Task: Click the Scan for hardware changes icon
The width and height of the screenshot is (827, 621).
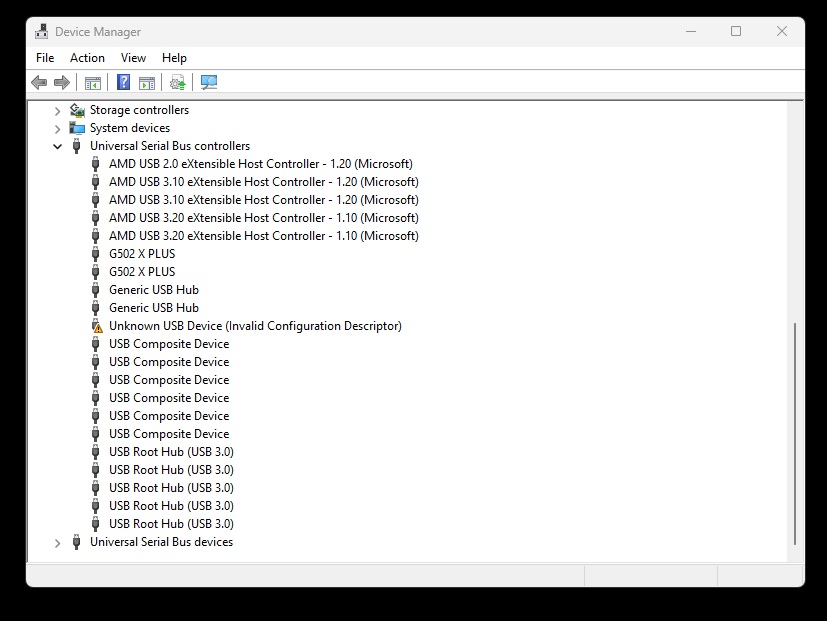Action: (x=209, y=82)
